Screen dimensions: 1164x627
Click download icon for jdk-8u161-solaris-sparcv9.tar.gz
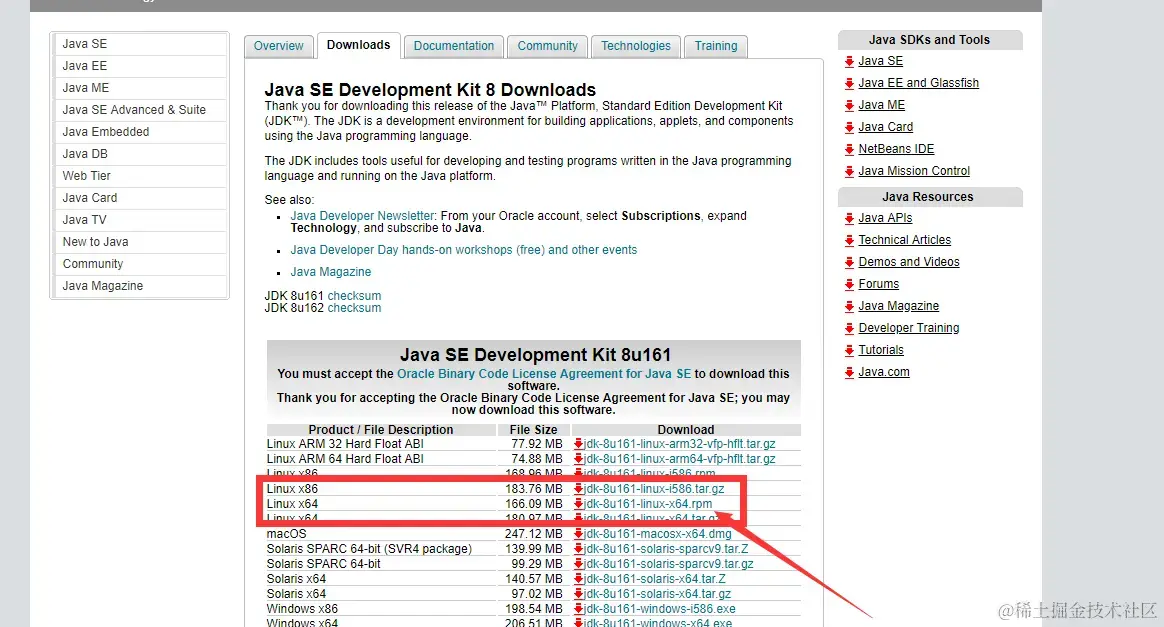578,564
